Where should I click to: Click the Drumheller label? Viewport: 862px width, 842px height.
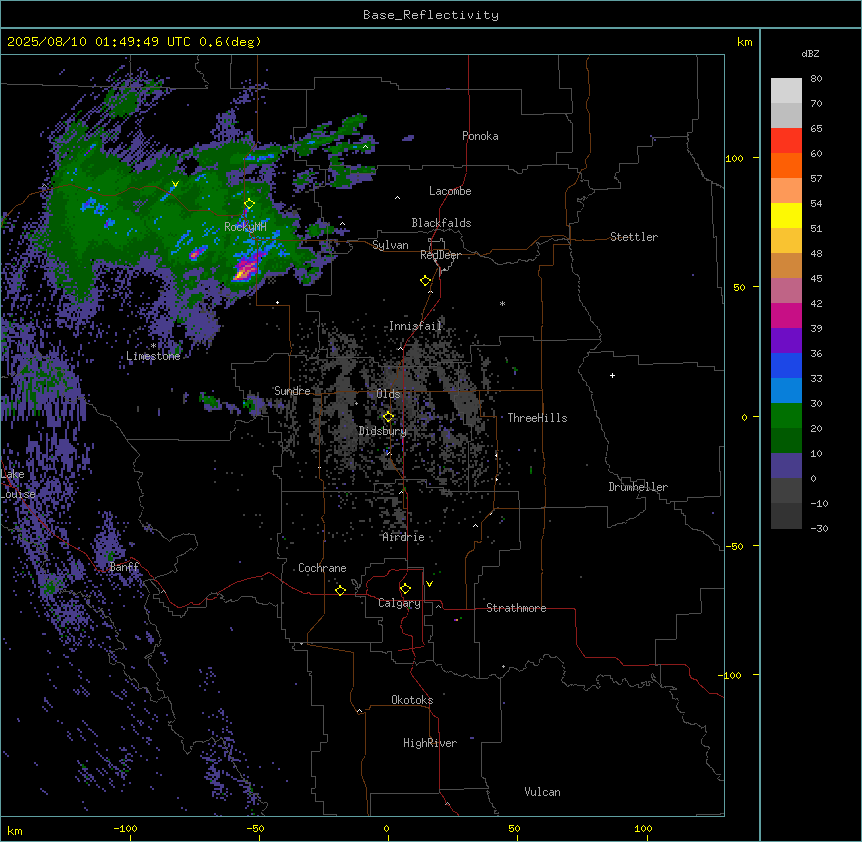(638, 487)
